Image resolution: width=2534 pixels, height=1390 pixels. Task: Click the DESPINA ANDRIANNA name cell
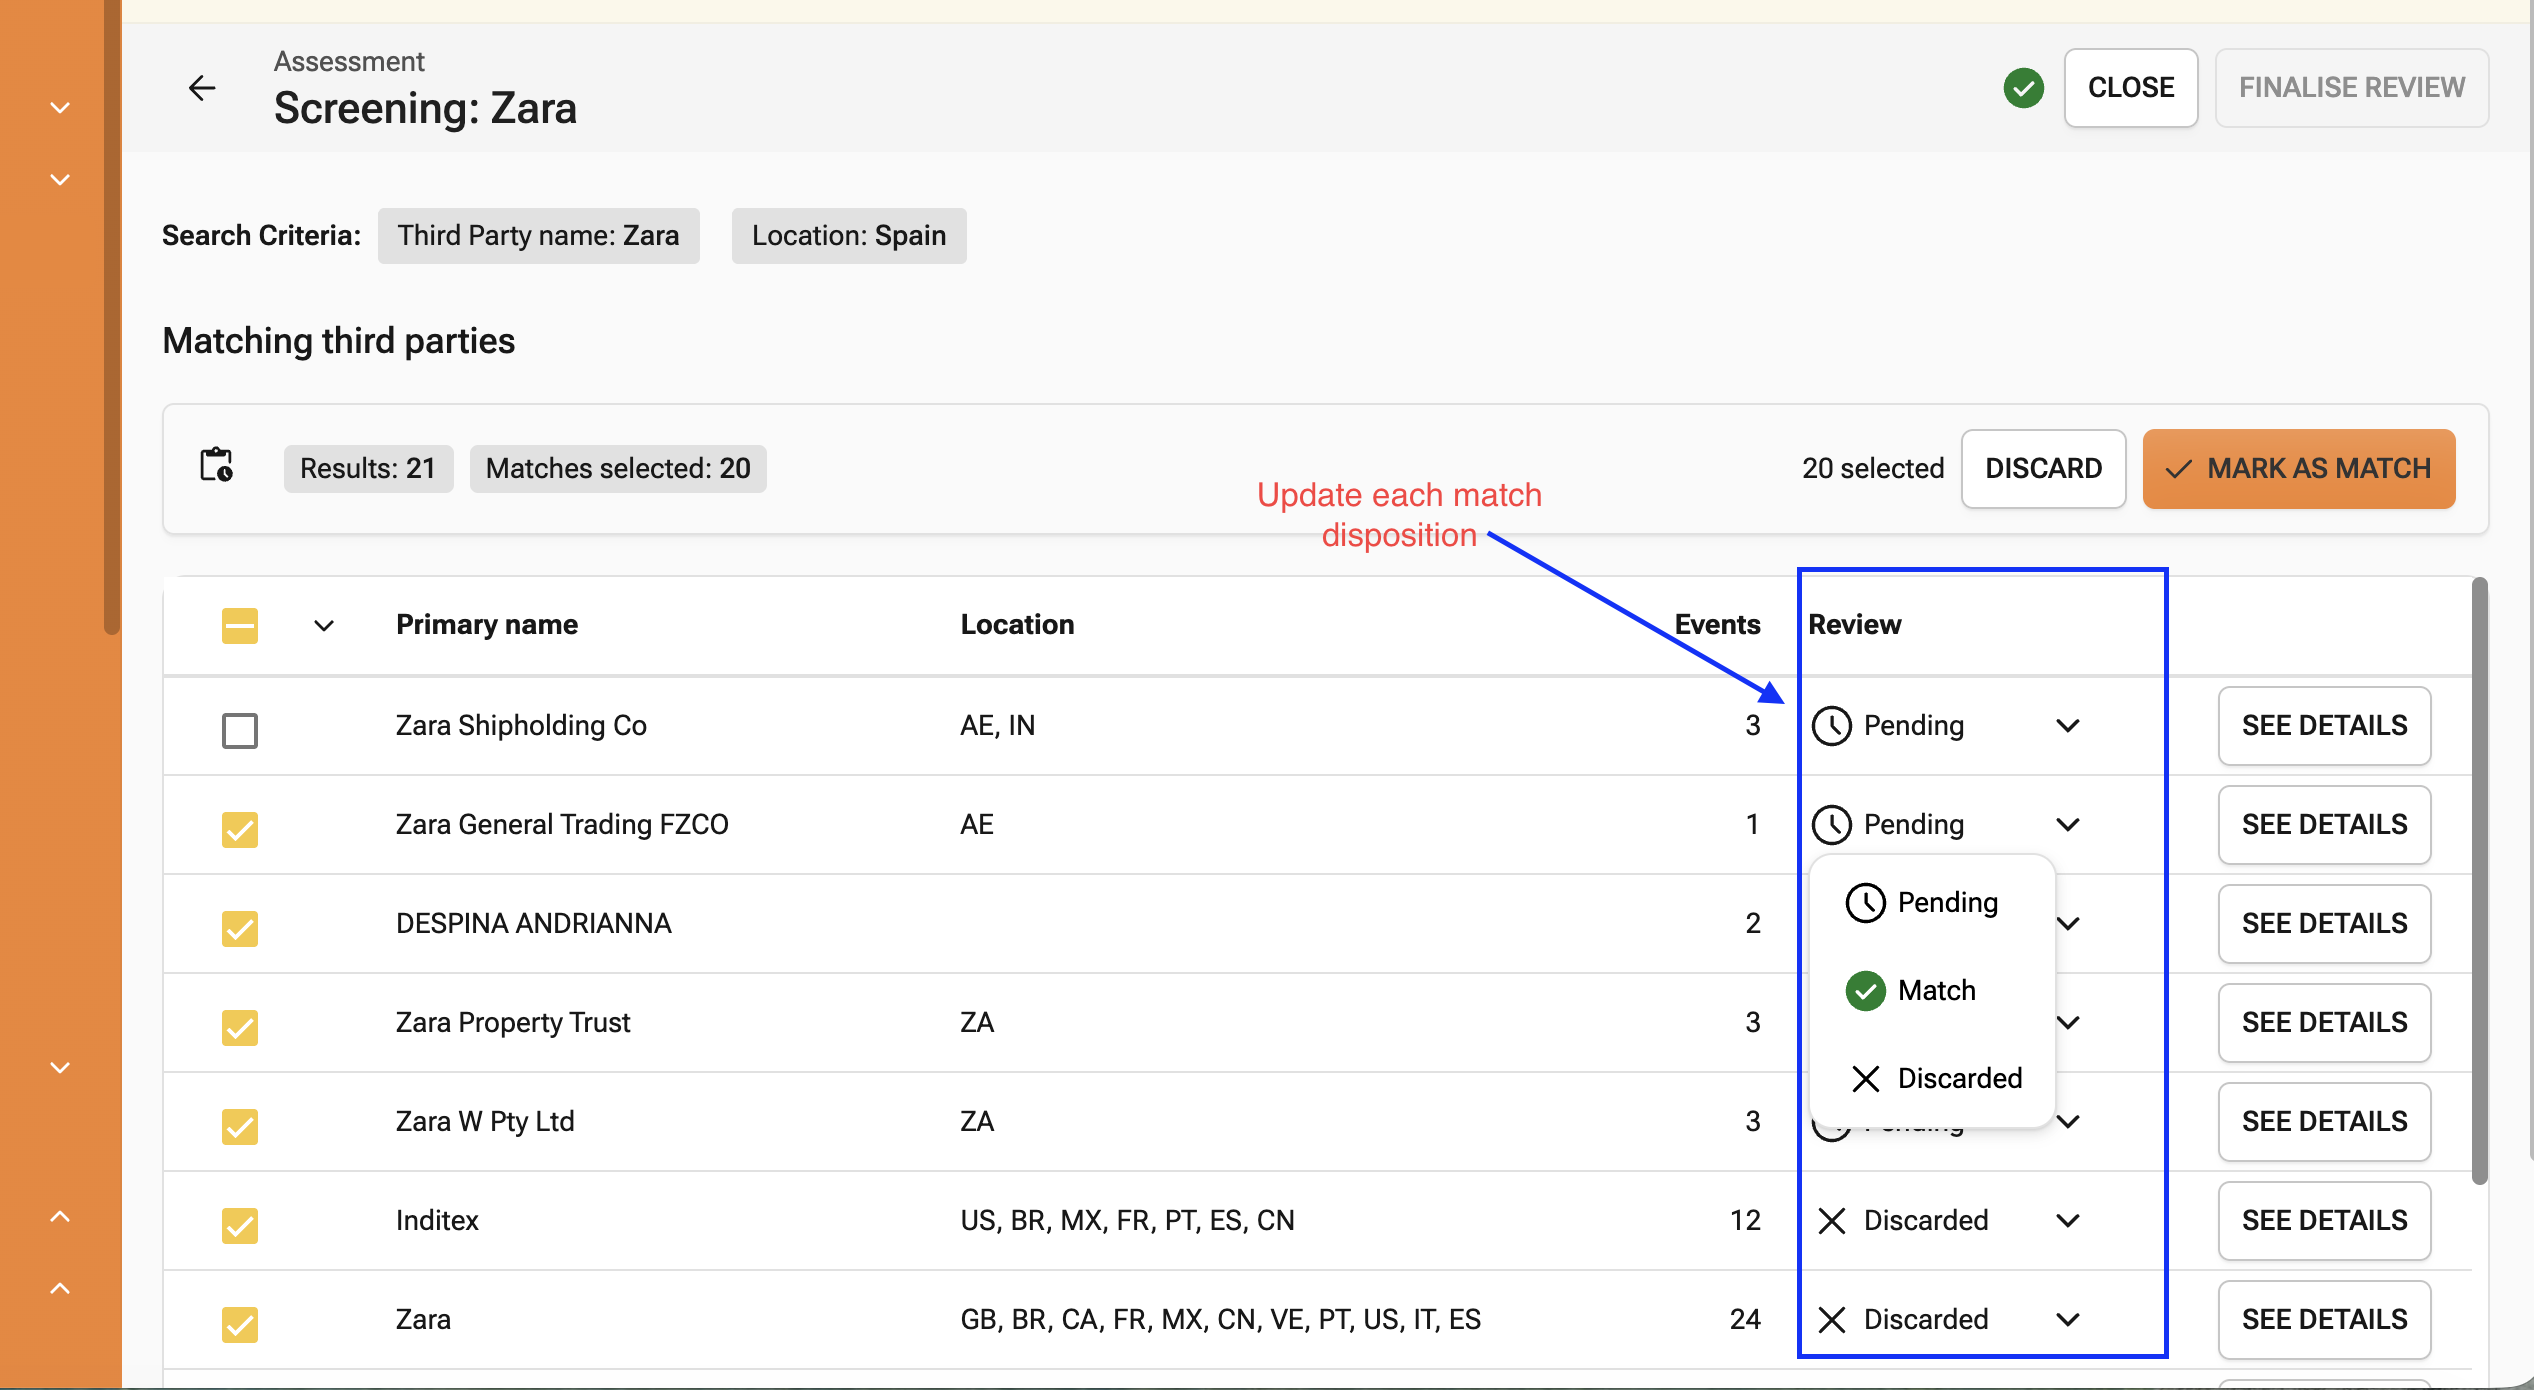[x=533, y=924]
